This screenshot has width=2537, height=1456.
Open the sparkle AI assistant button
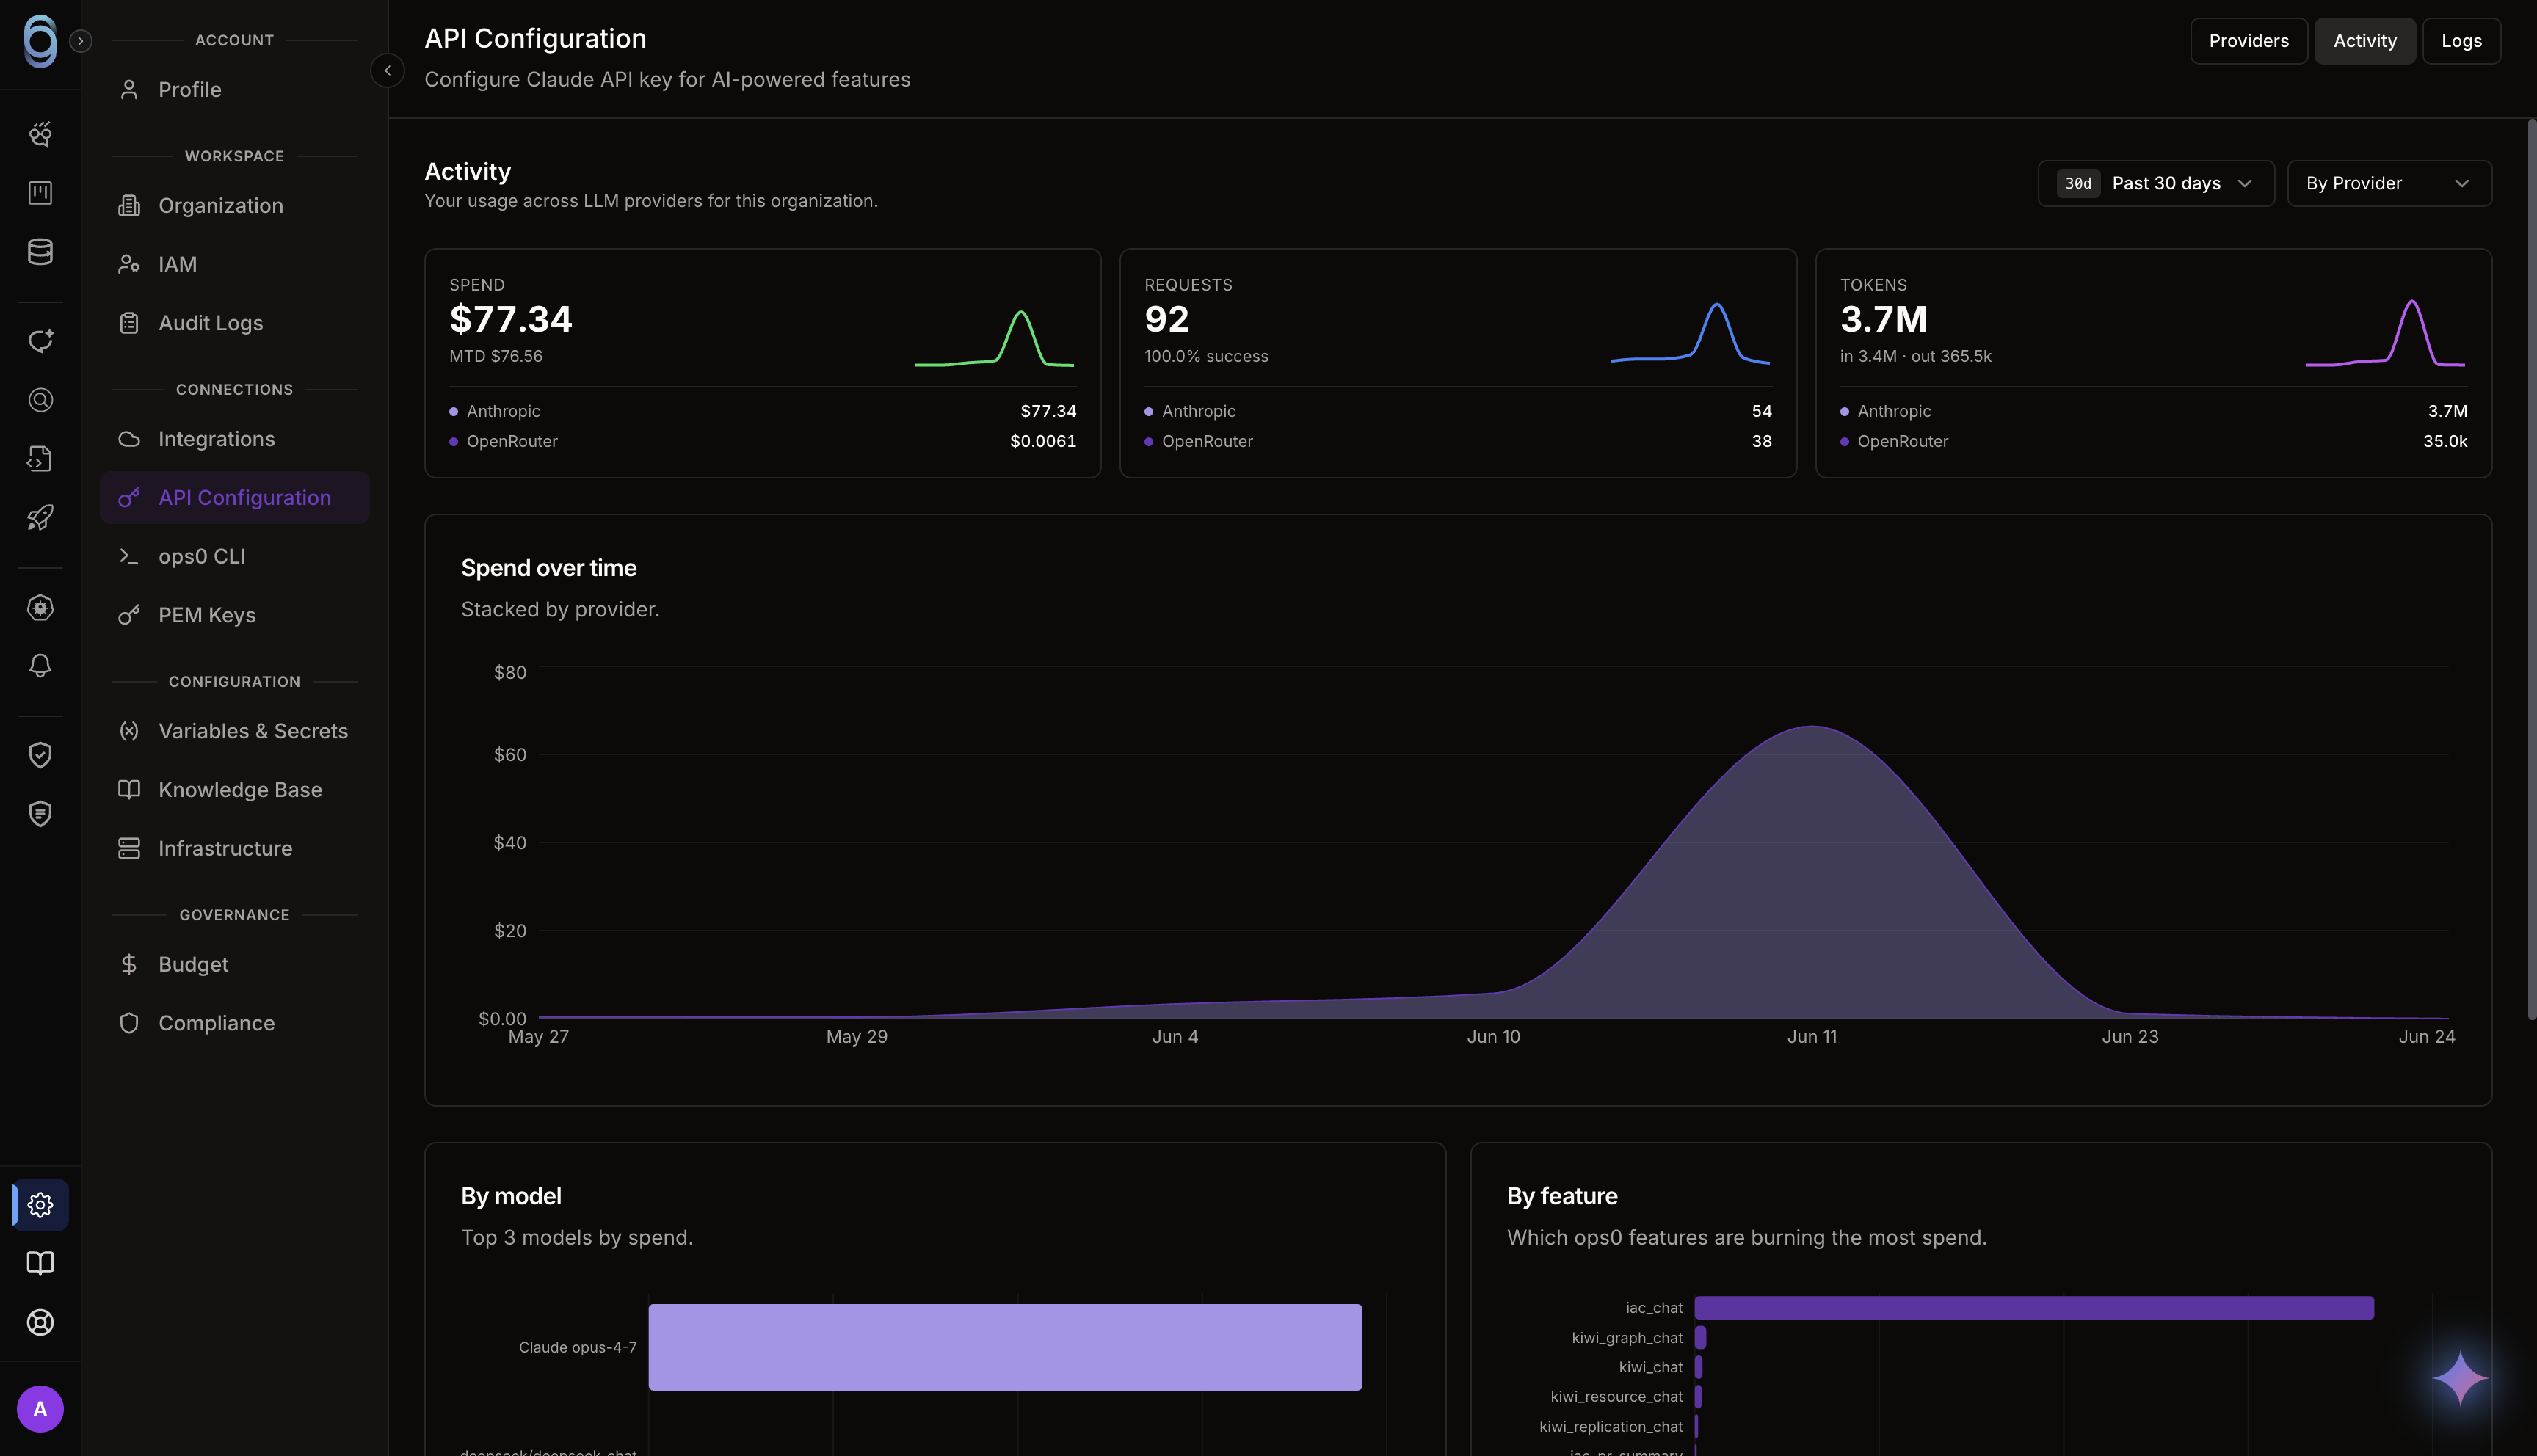tap(2460, 1378)
